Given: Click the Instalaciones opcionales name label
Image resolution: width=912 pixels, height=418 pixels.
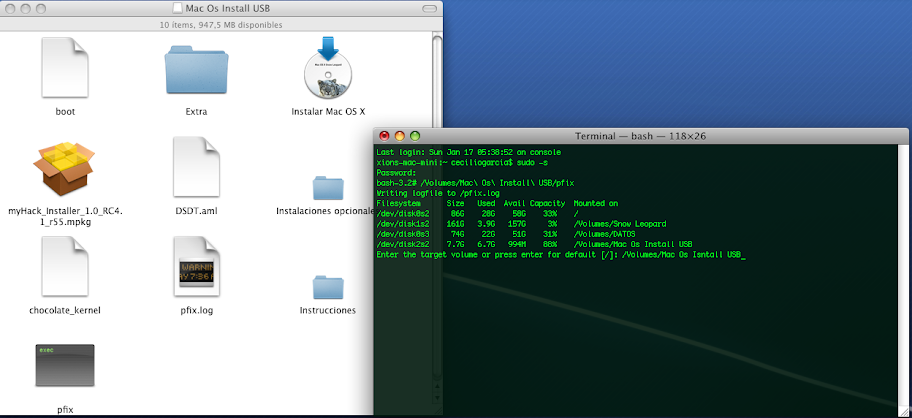Looking at the screenshot, I should point(325,211).
